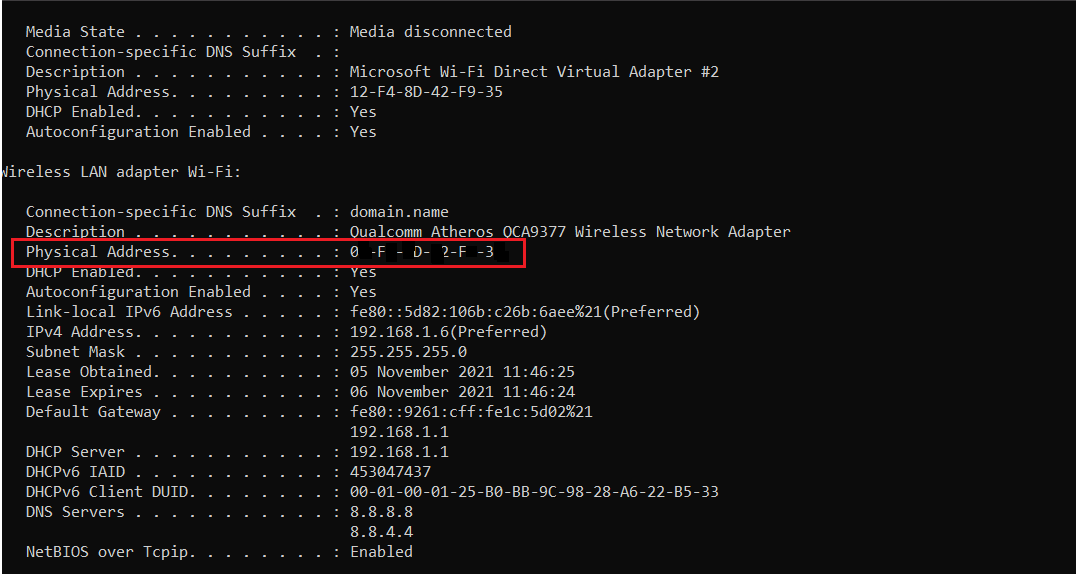Click the highlighted Physical Address line

(268, 252)
